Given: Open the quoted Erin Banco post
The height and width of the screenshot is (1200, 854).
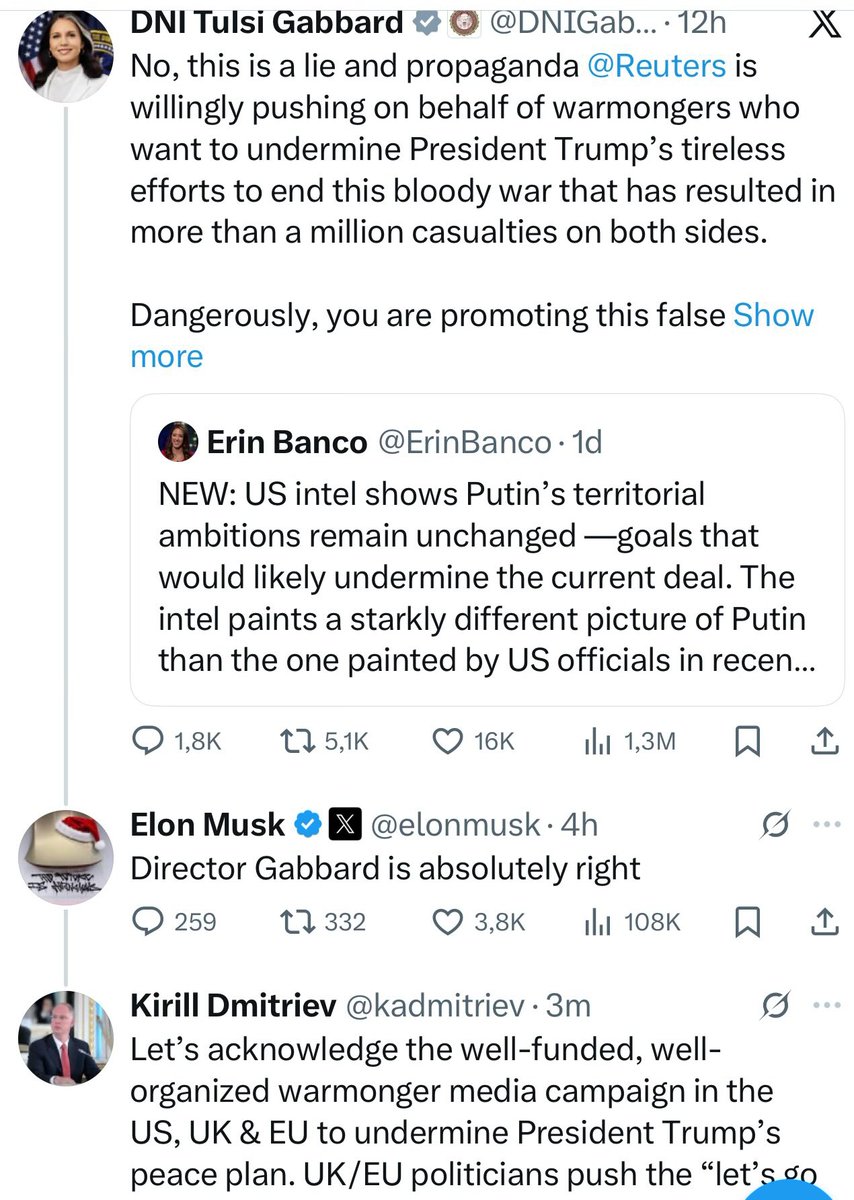Looking at the screenshot, I should click(487, 549).
